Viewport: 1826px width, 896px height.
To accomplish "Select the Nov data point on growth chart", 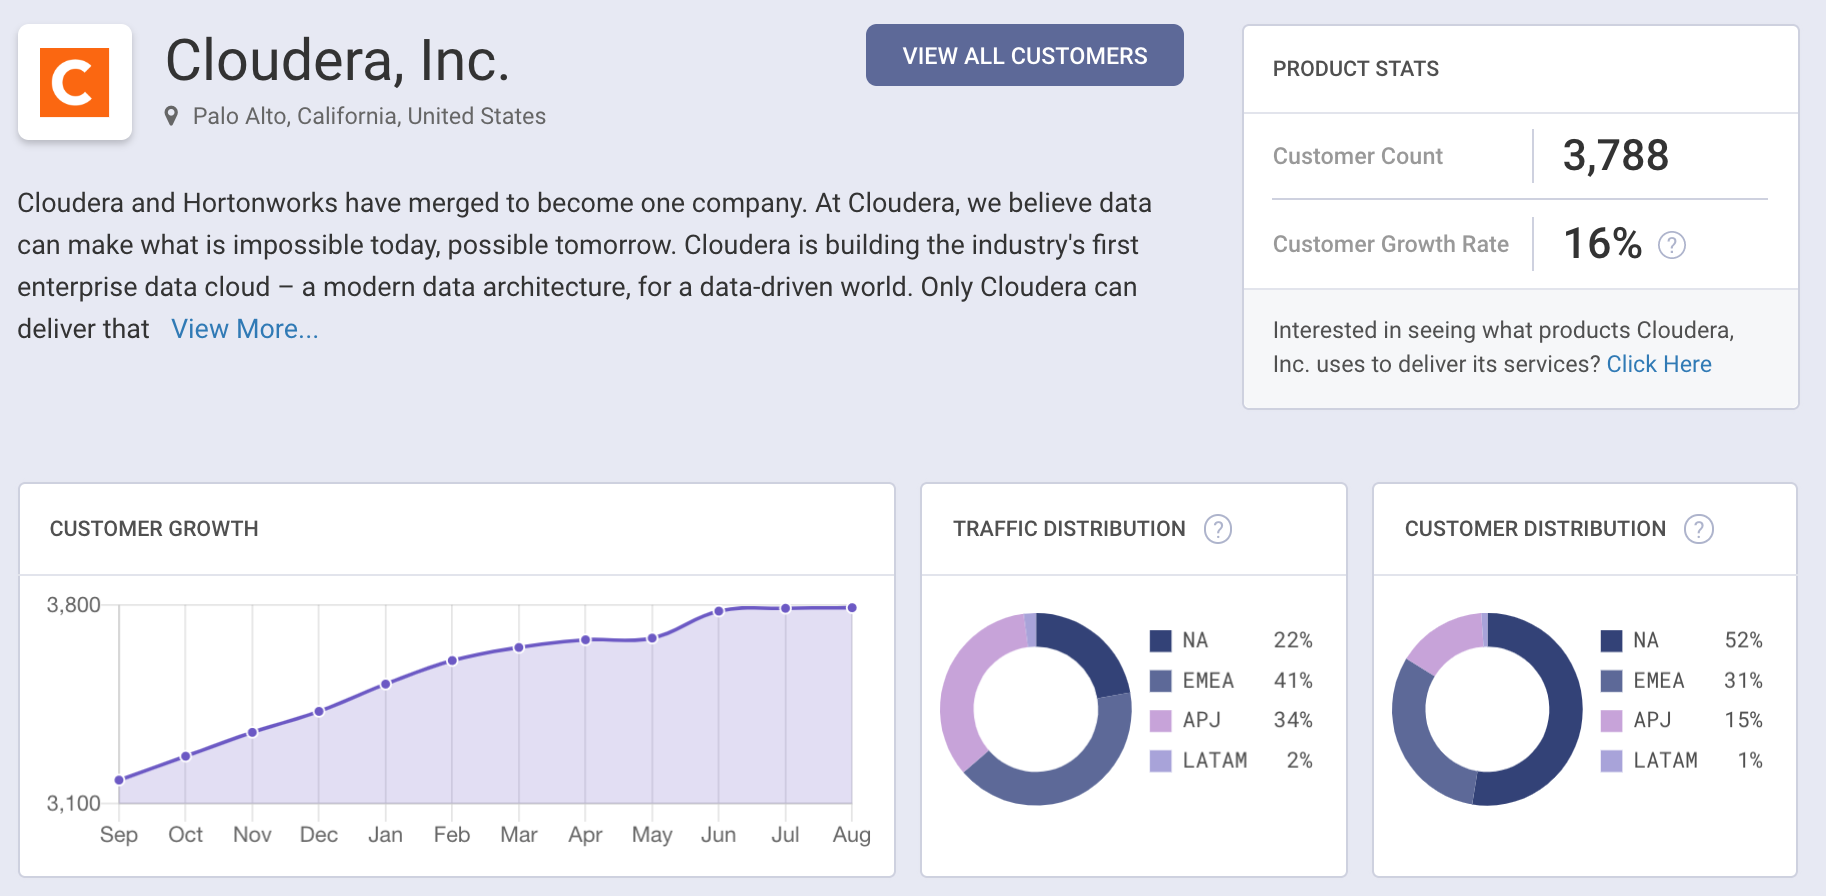I will pos(252,732).
